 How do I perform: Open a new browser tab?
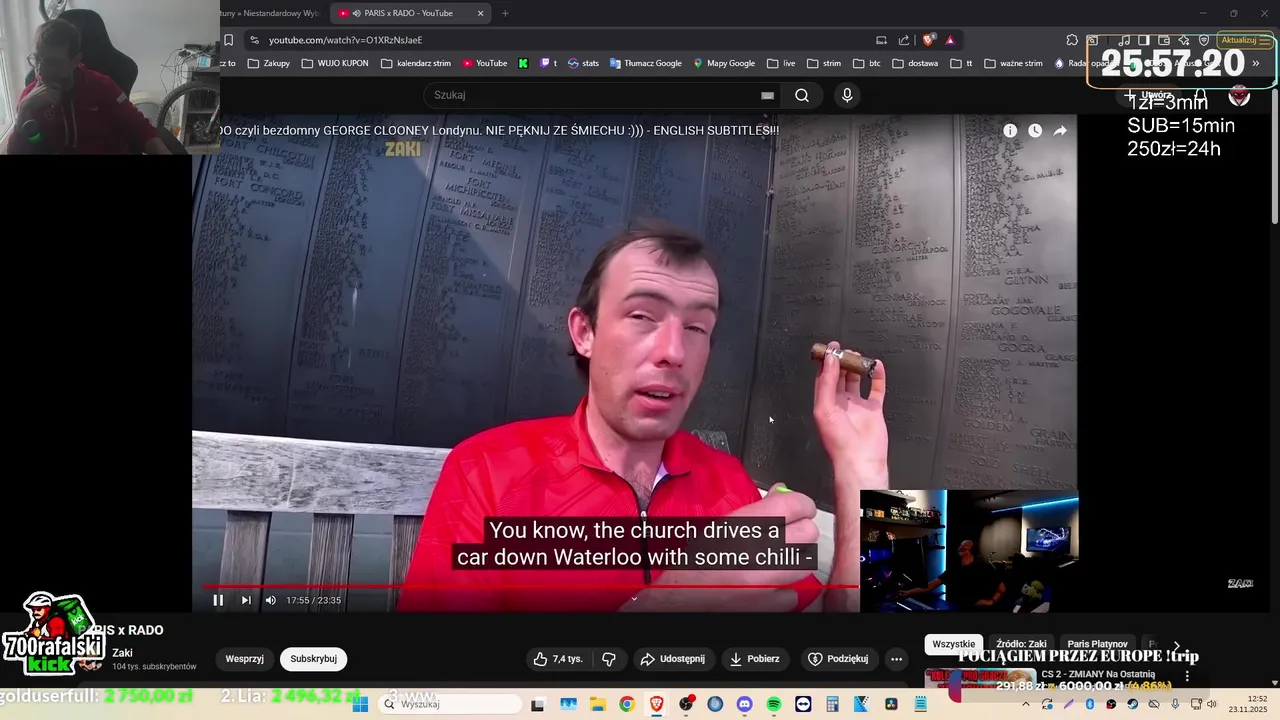point(505,13)
